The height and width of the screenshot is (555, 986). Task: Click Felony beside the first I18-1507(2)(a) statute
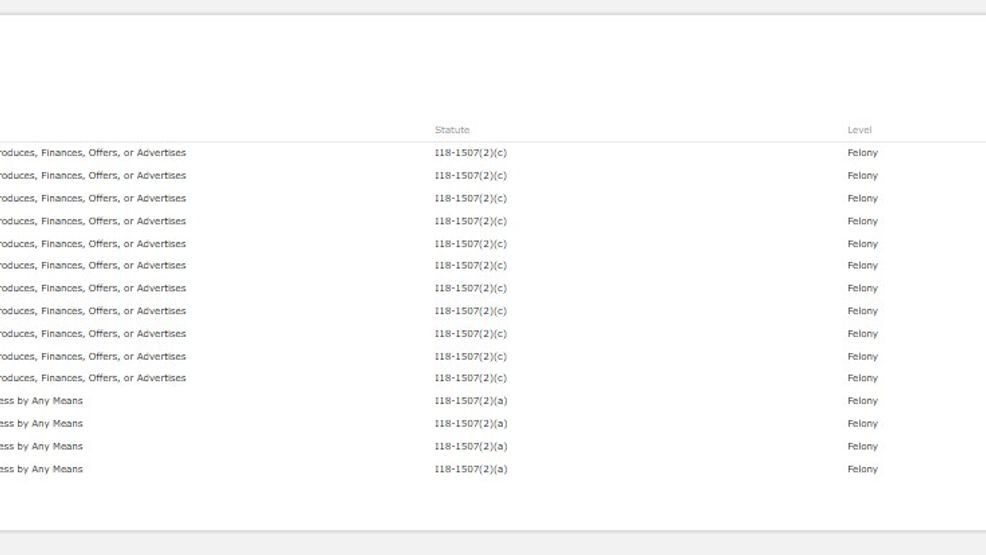pyautogui.click(x=863, y=400)
